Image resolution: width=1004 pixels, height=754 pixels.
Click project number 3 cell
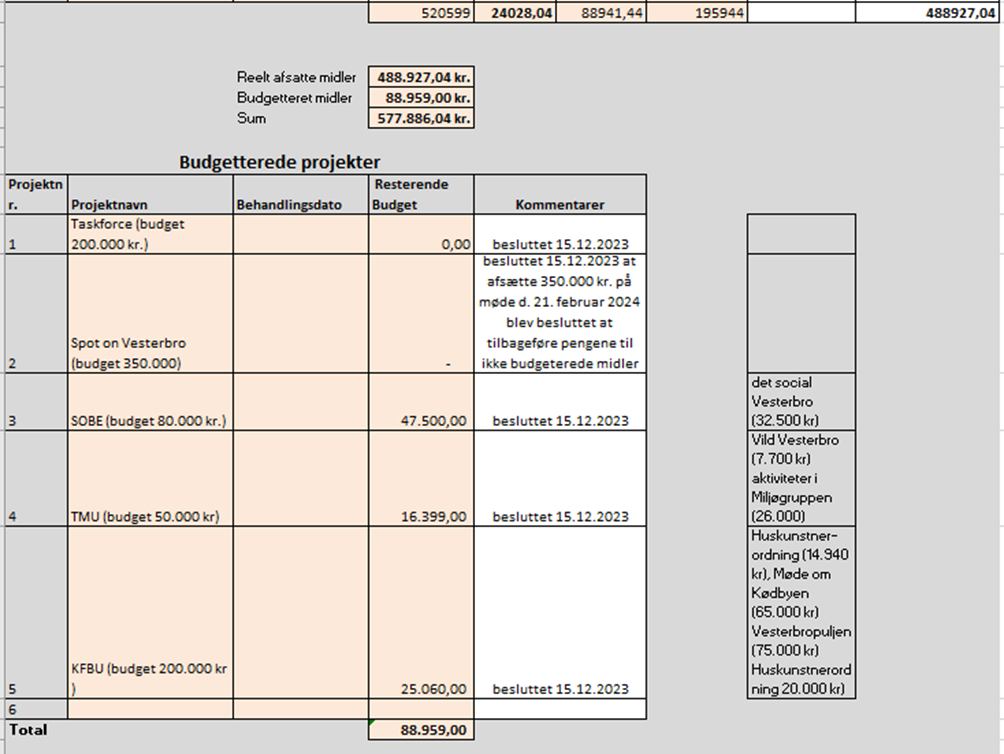click(x=36, y=402)
